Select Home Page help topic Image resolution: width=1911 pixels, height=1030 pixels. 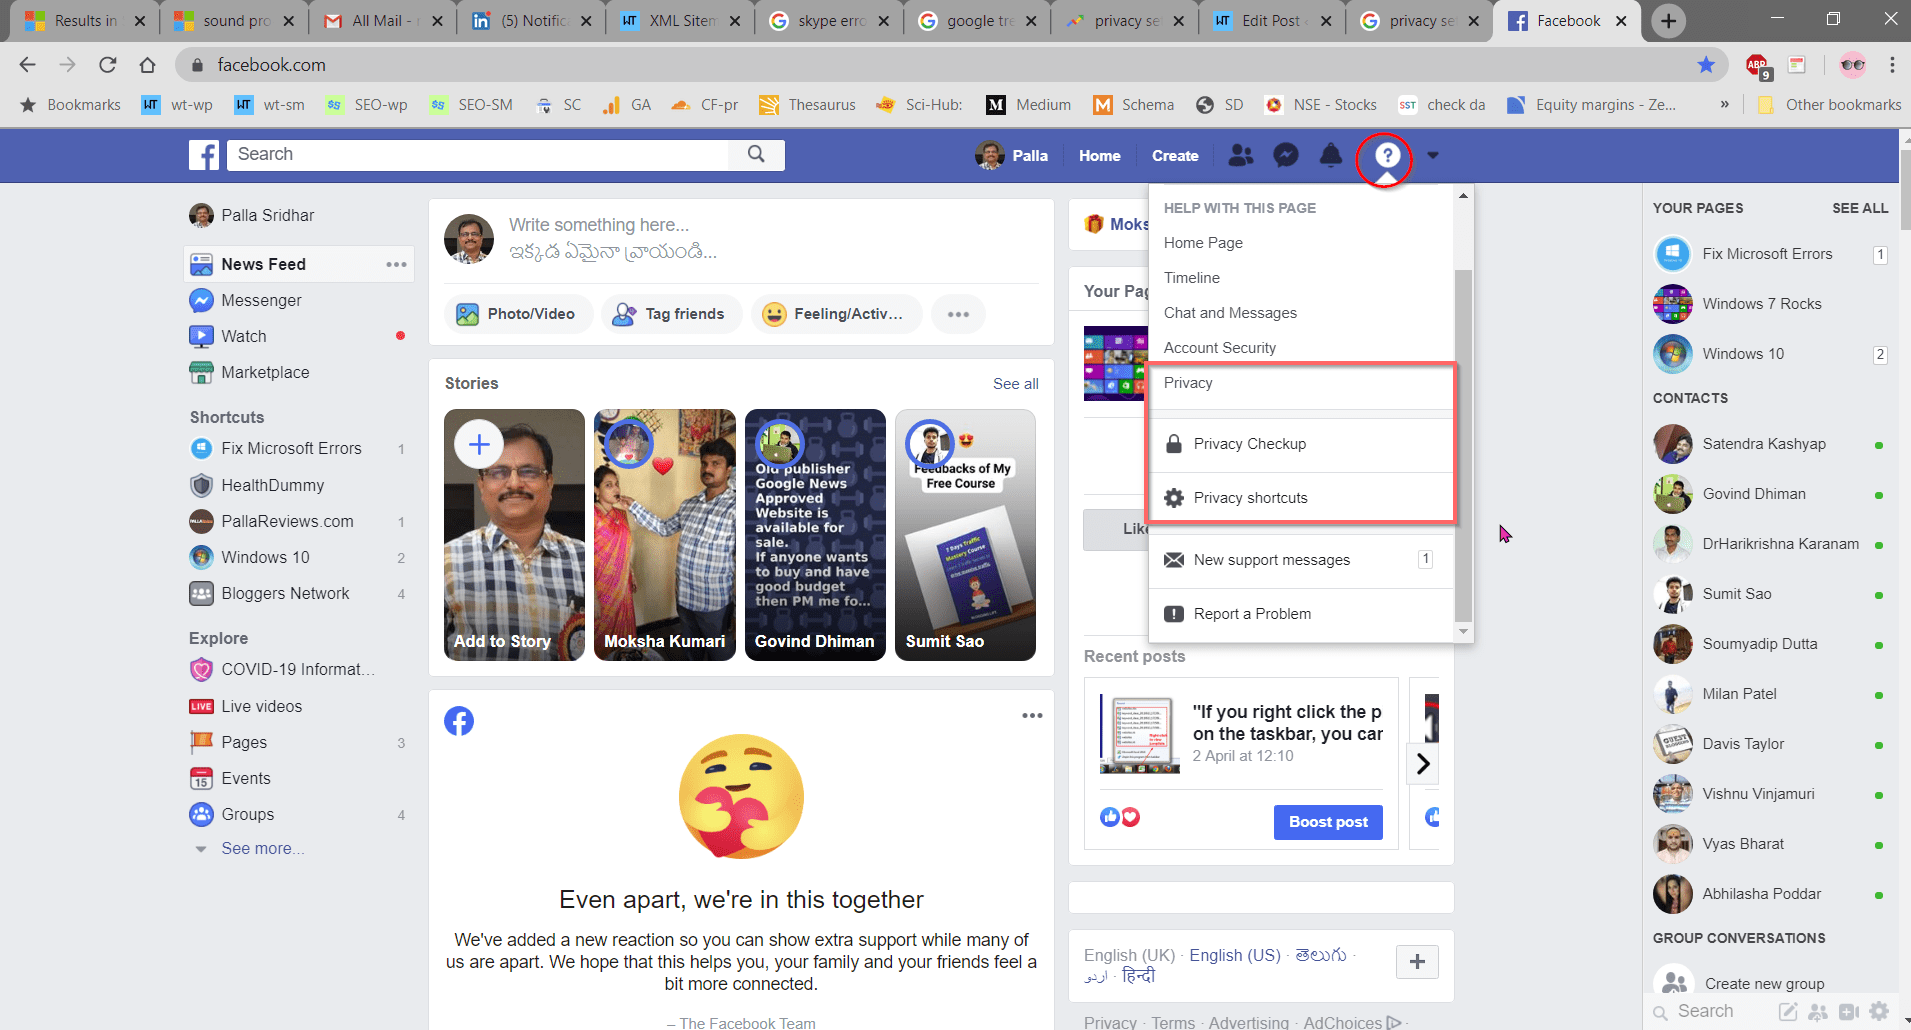(x=1203, y=243)
